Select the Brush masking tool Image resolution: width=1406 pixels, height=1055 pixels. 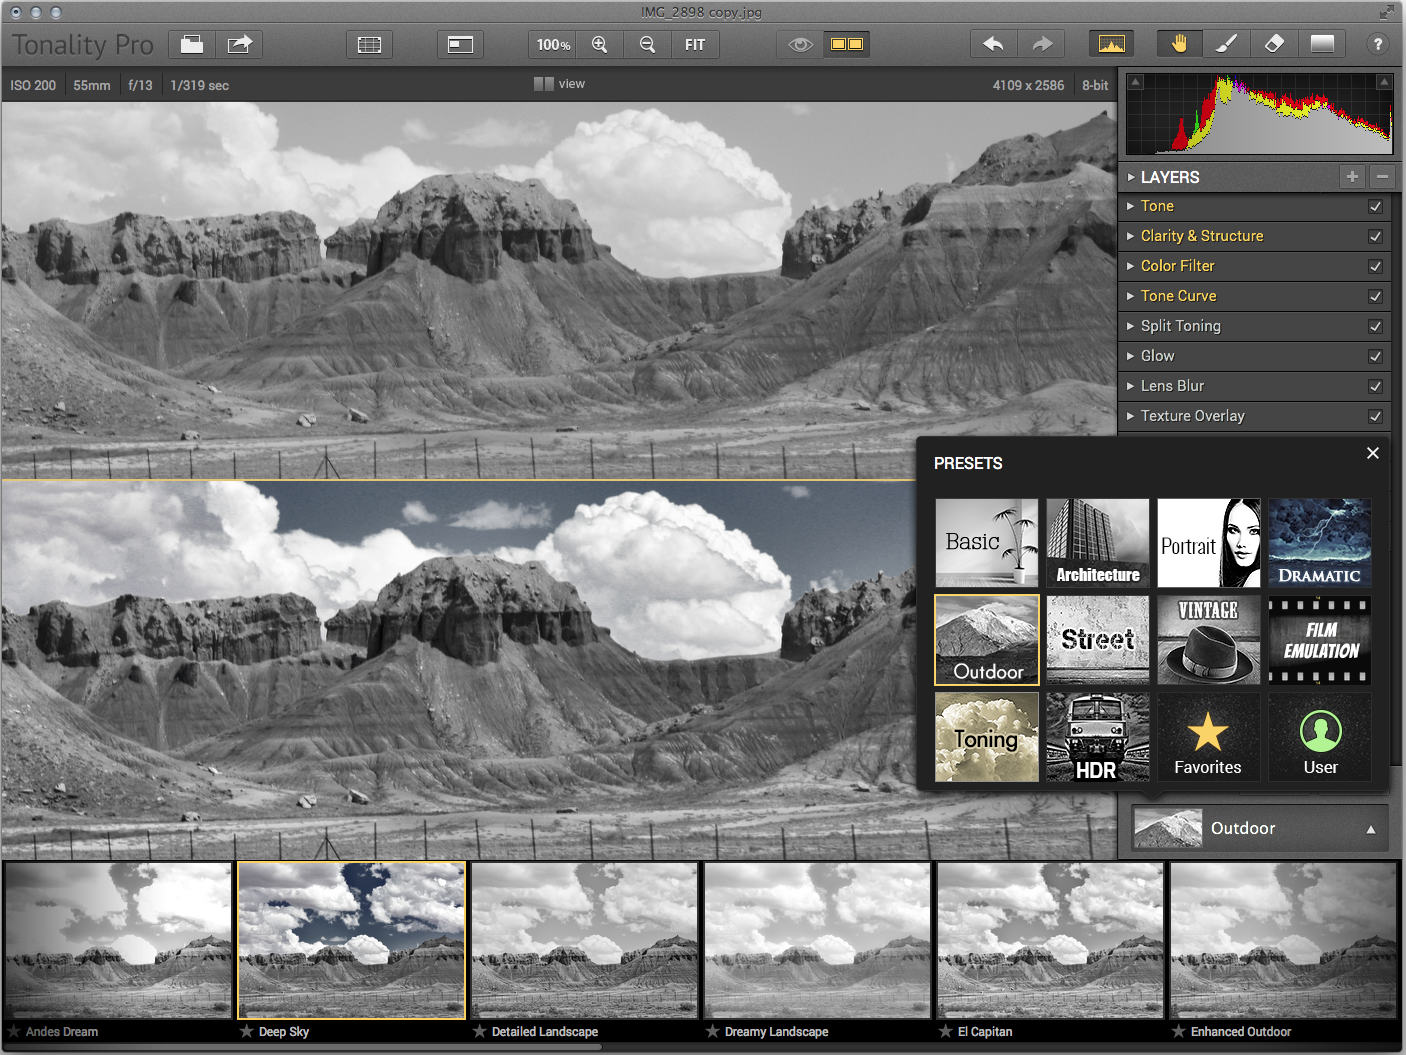click(x=1227, y=44)
